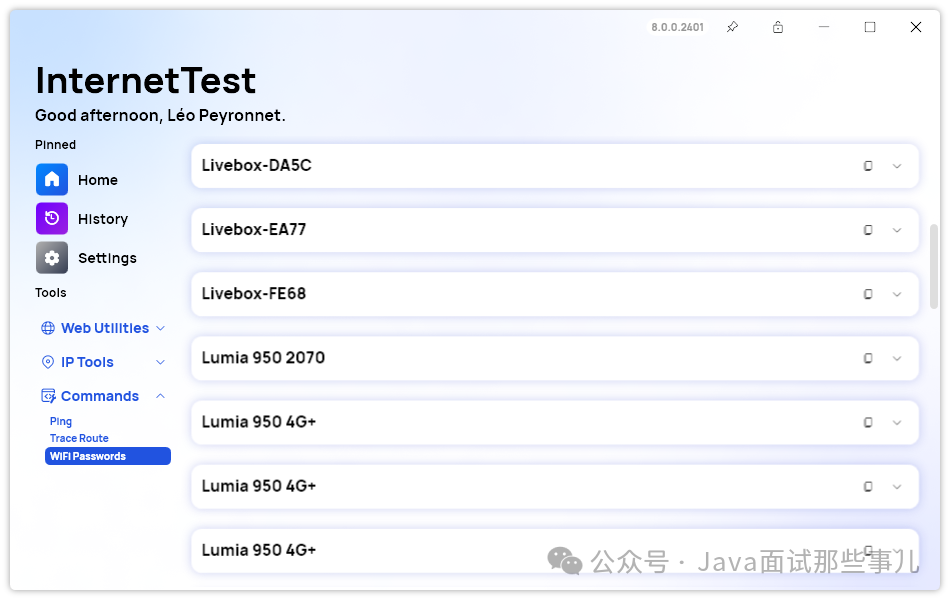Image resolution: width=950 pixels, height=600 pixels.
Task: Expand the IP Tools section
Action: point(103,362)
